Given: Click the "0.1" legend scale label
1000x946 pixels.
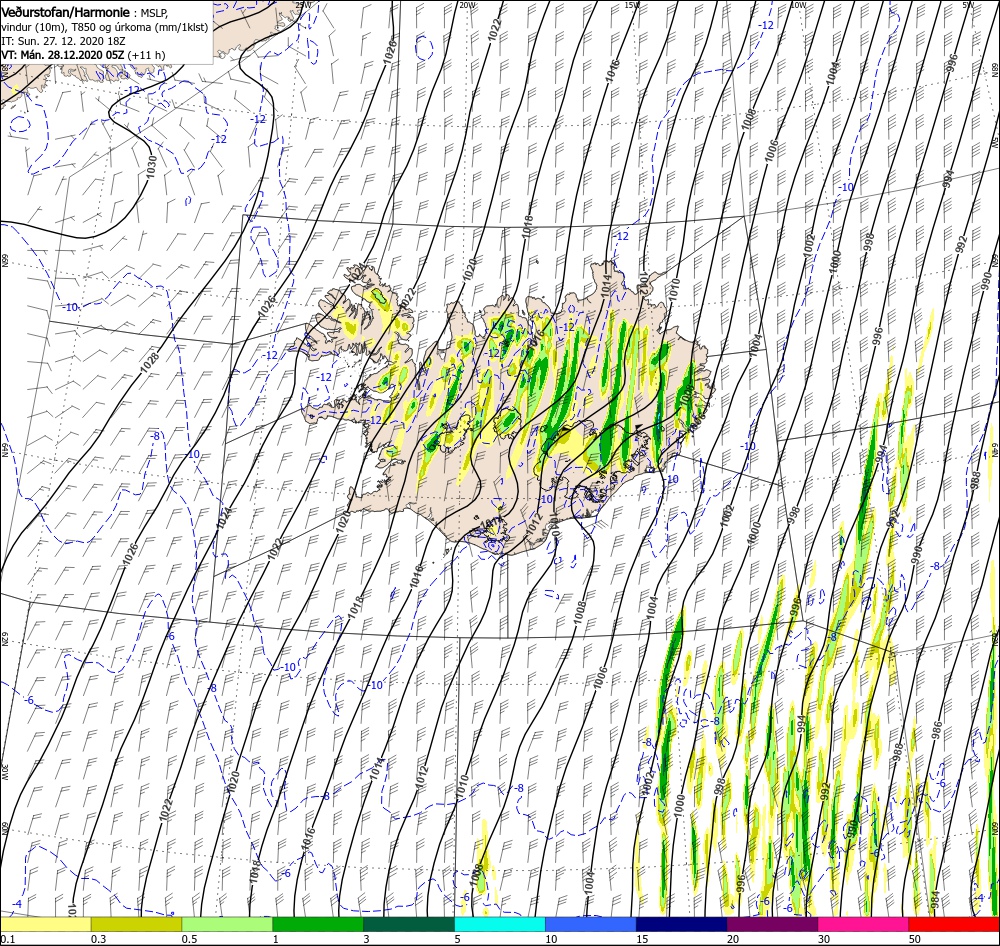Looking at the screenshot, I should [x=7, y=939].
